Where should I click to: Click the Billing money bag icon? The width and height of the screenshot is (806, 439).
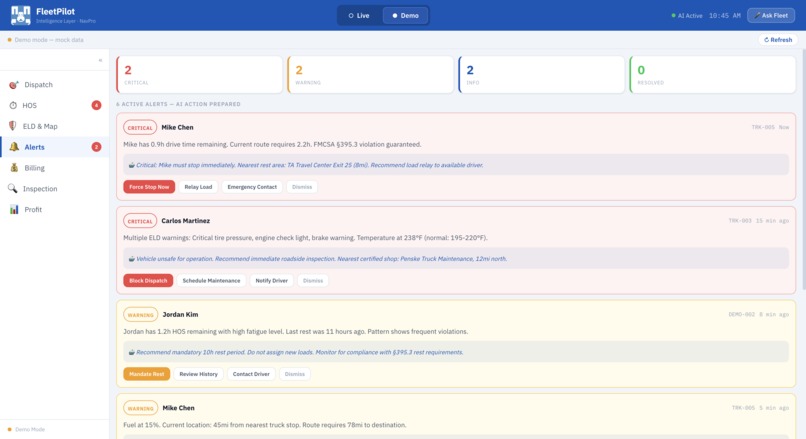(14, 168)
